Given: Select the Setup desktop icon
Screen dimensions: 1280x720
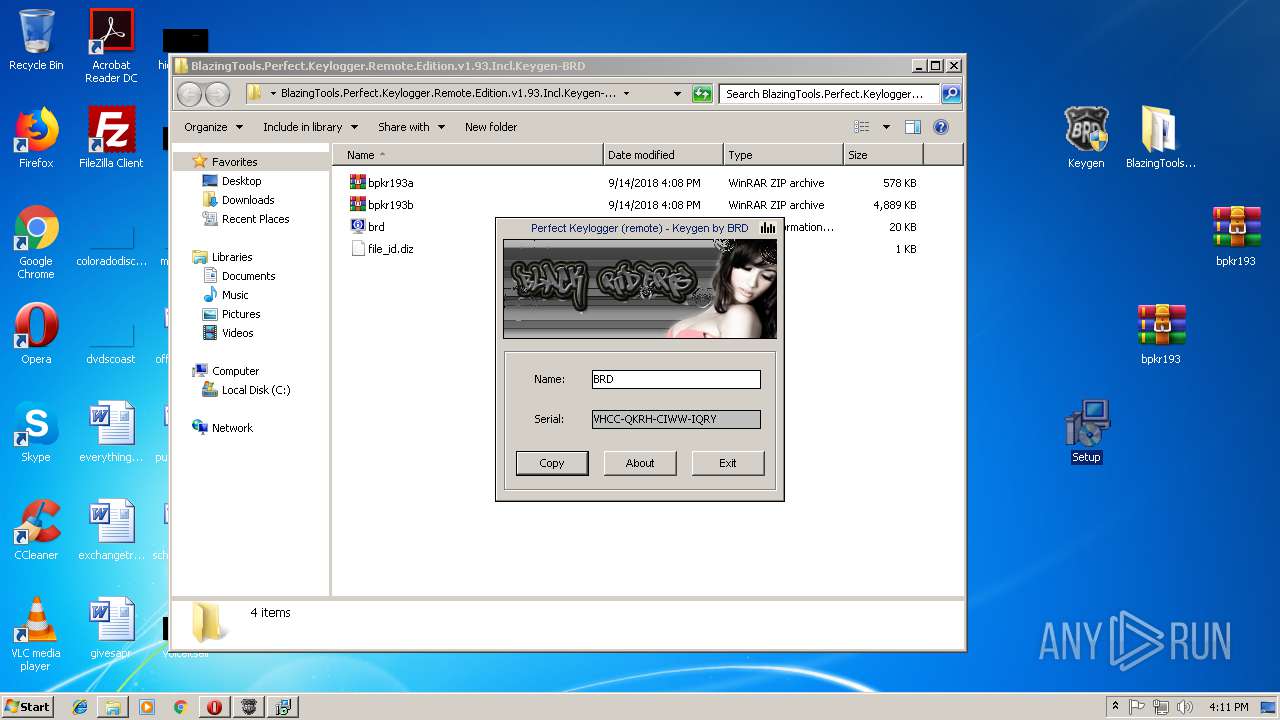Looking at the screenshot, I should [1086, 433].
